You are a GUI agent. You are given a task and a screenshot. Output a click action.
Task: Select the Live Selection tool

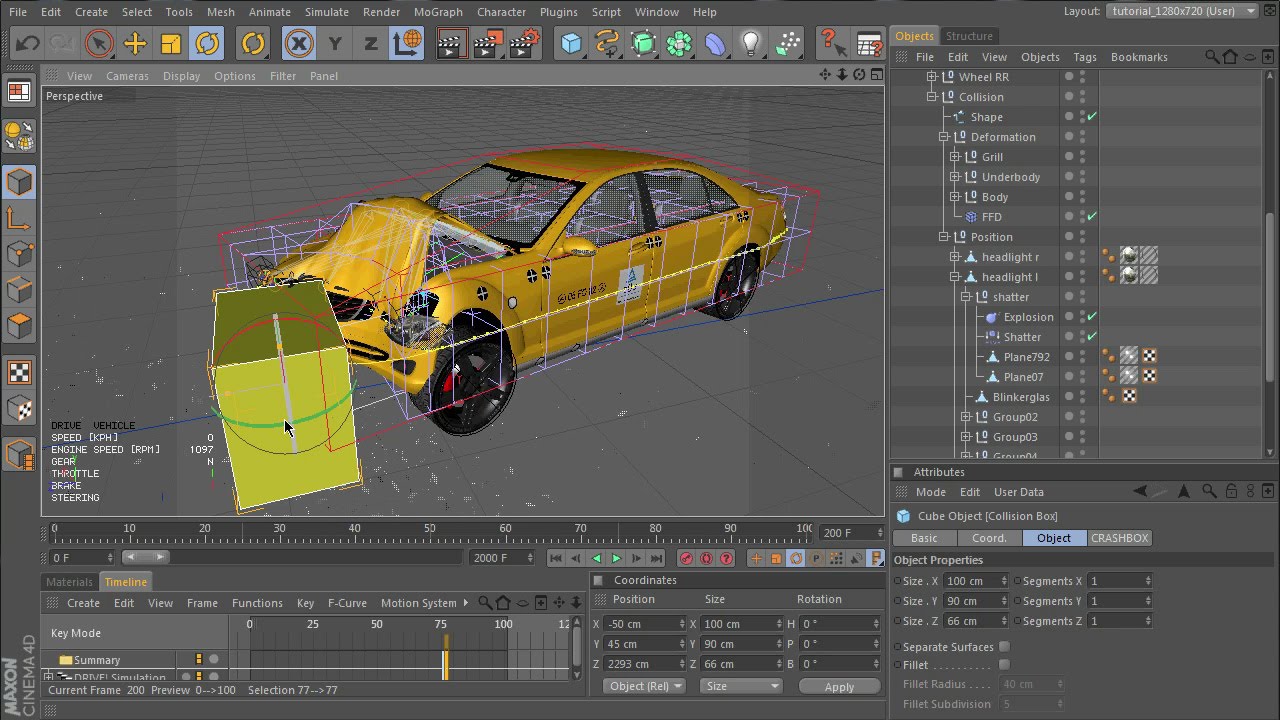[99, 43]
